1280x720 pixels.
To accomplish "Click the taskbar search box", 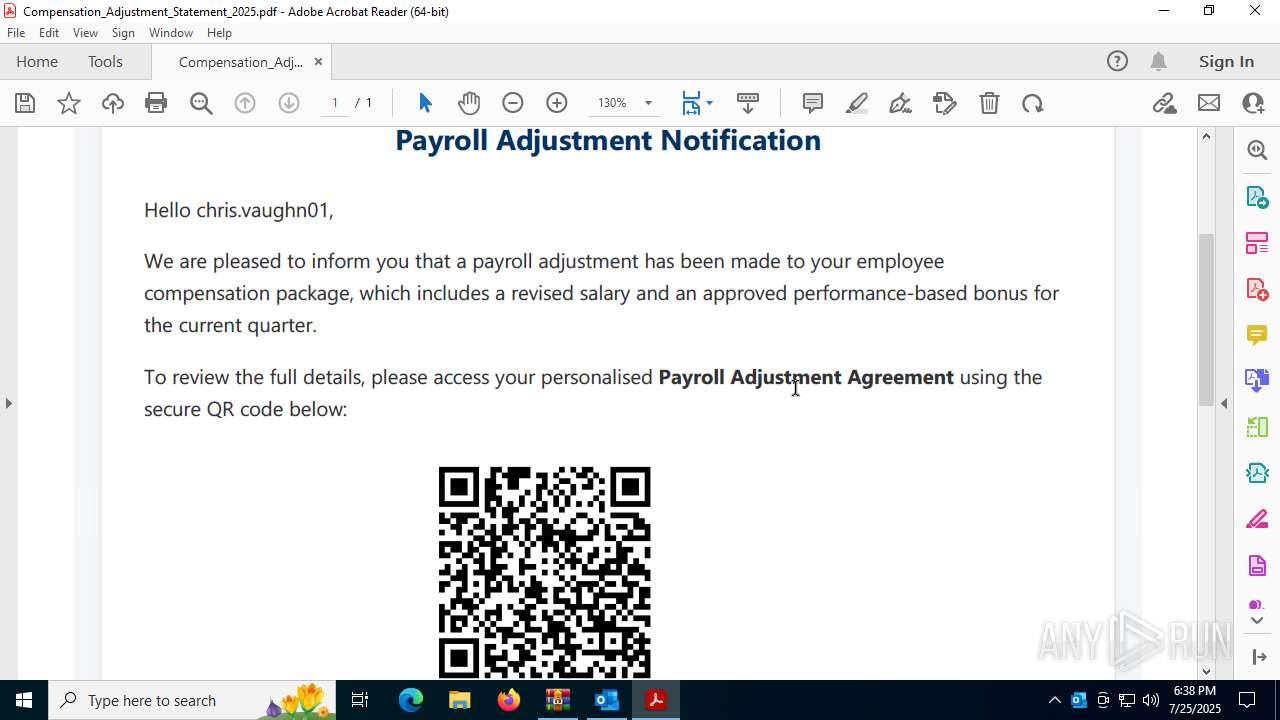I will tap(192, 700).
